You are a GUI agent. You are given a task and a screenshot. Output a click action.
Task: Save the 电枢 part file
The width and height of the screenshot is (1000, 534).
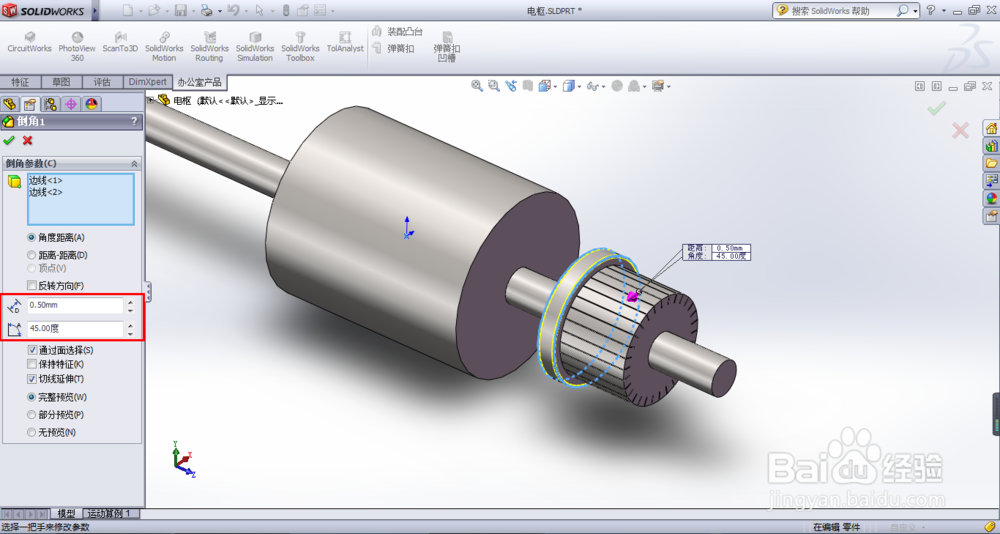(180, 10)
